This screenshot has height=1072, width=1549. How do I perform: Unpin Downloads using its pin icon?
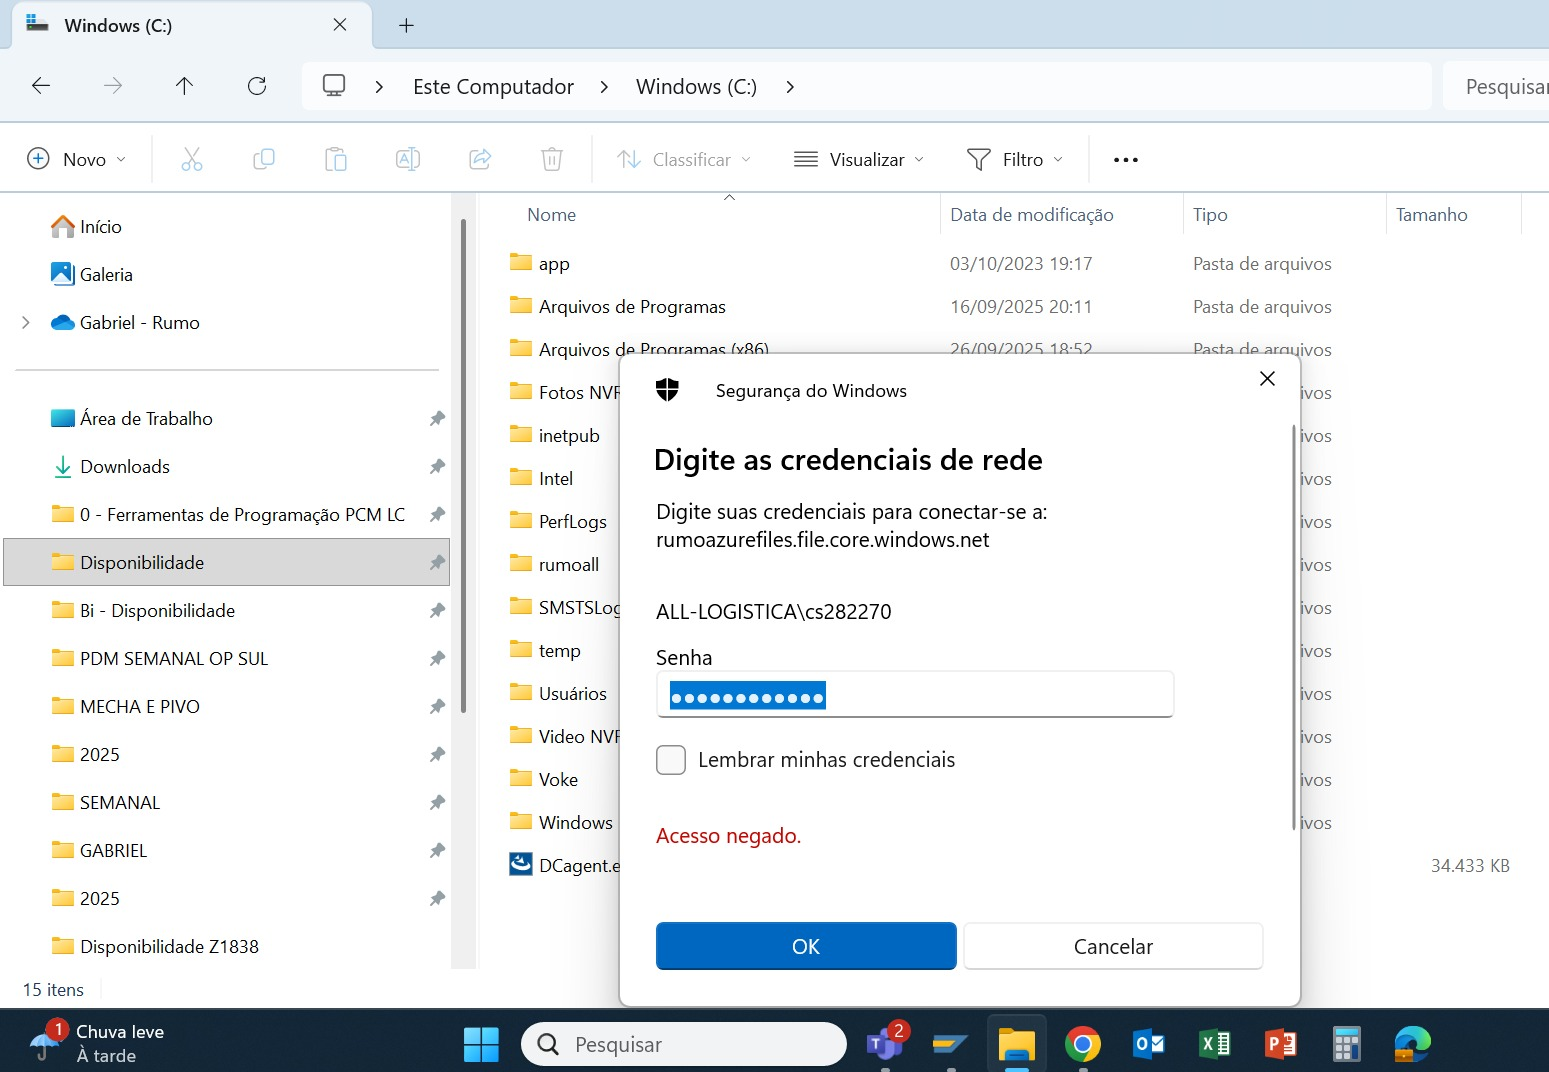[437, 466]
